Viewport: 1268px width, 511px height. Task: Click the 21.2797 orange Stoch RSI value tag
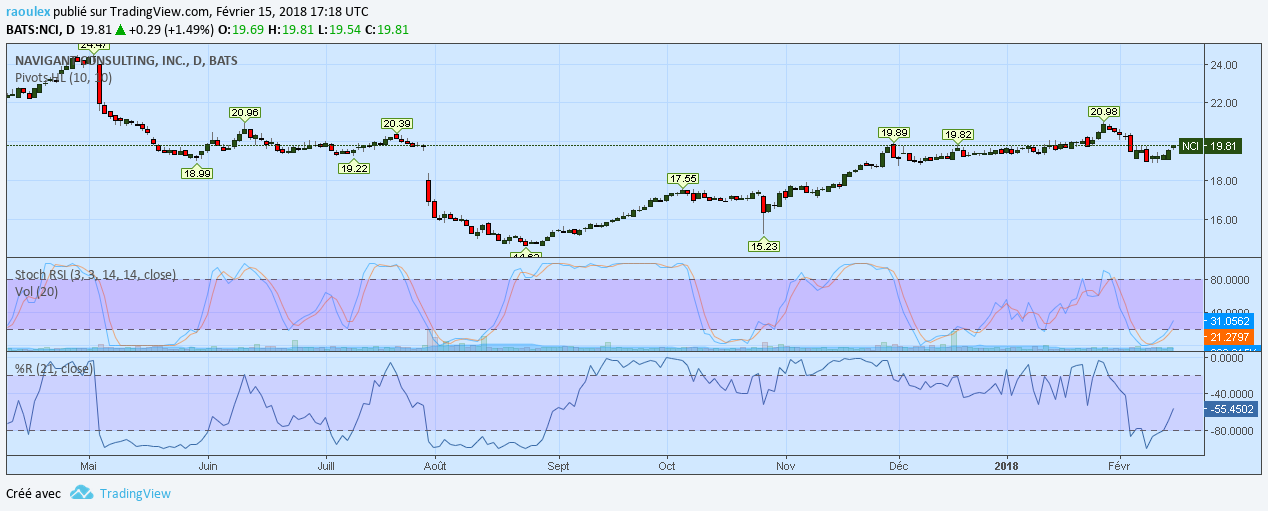(x=1230, y=338)
